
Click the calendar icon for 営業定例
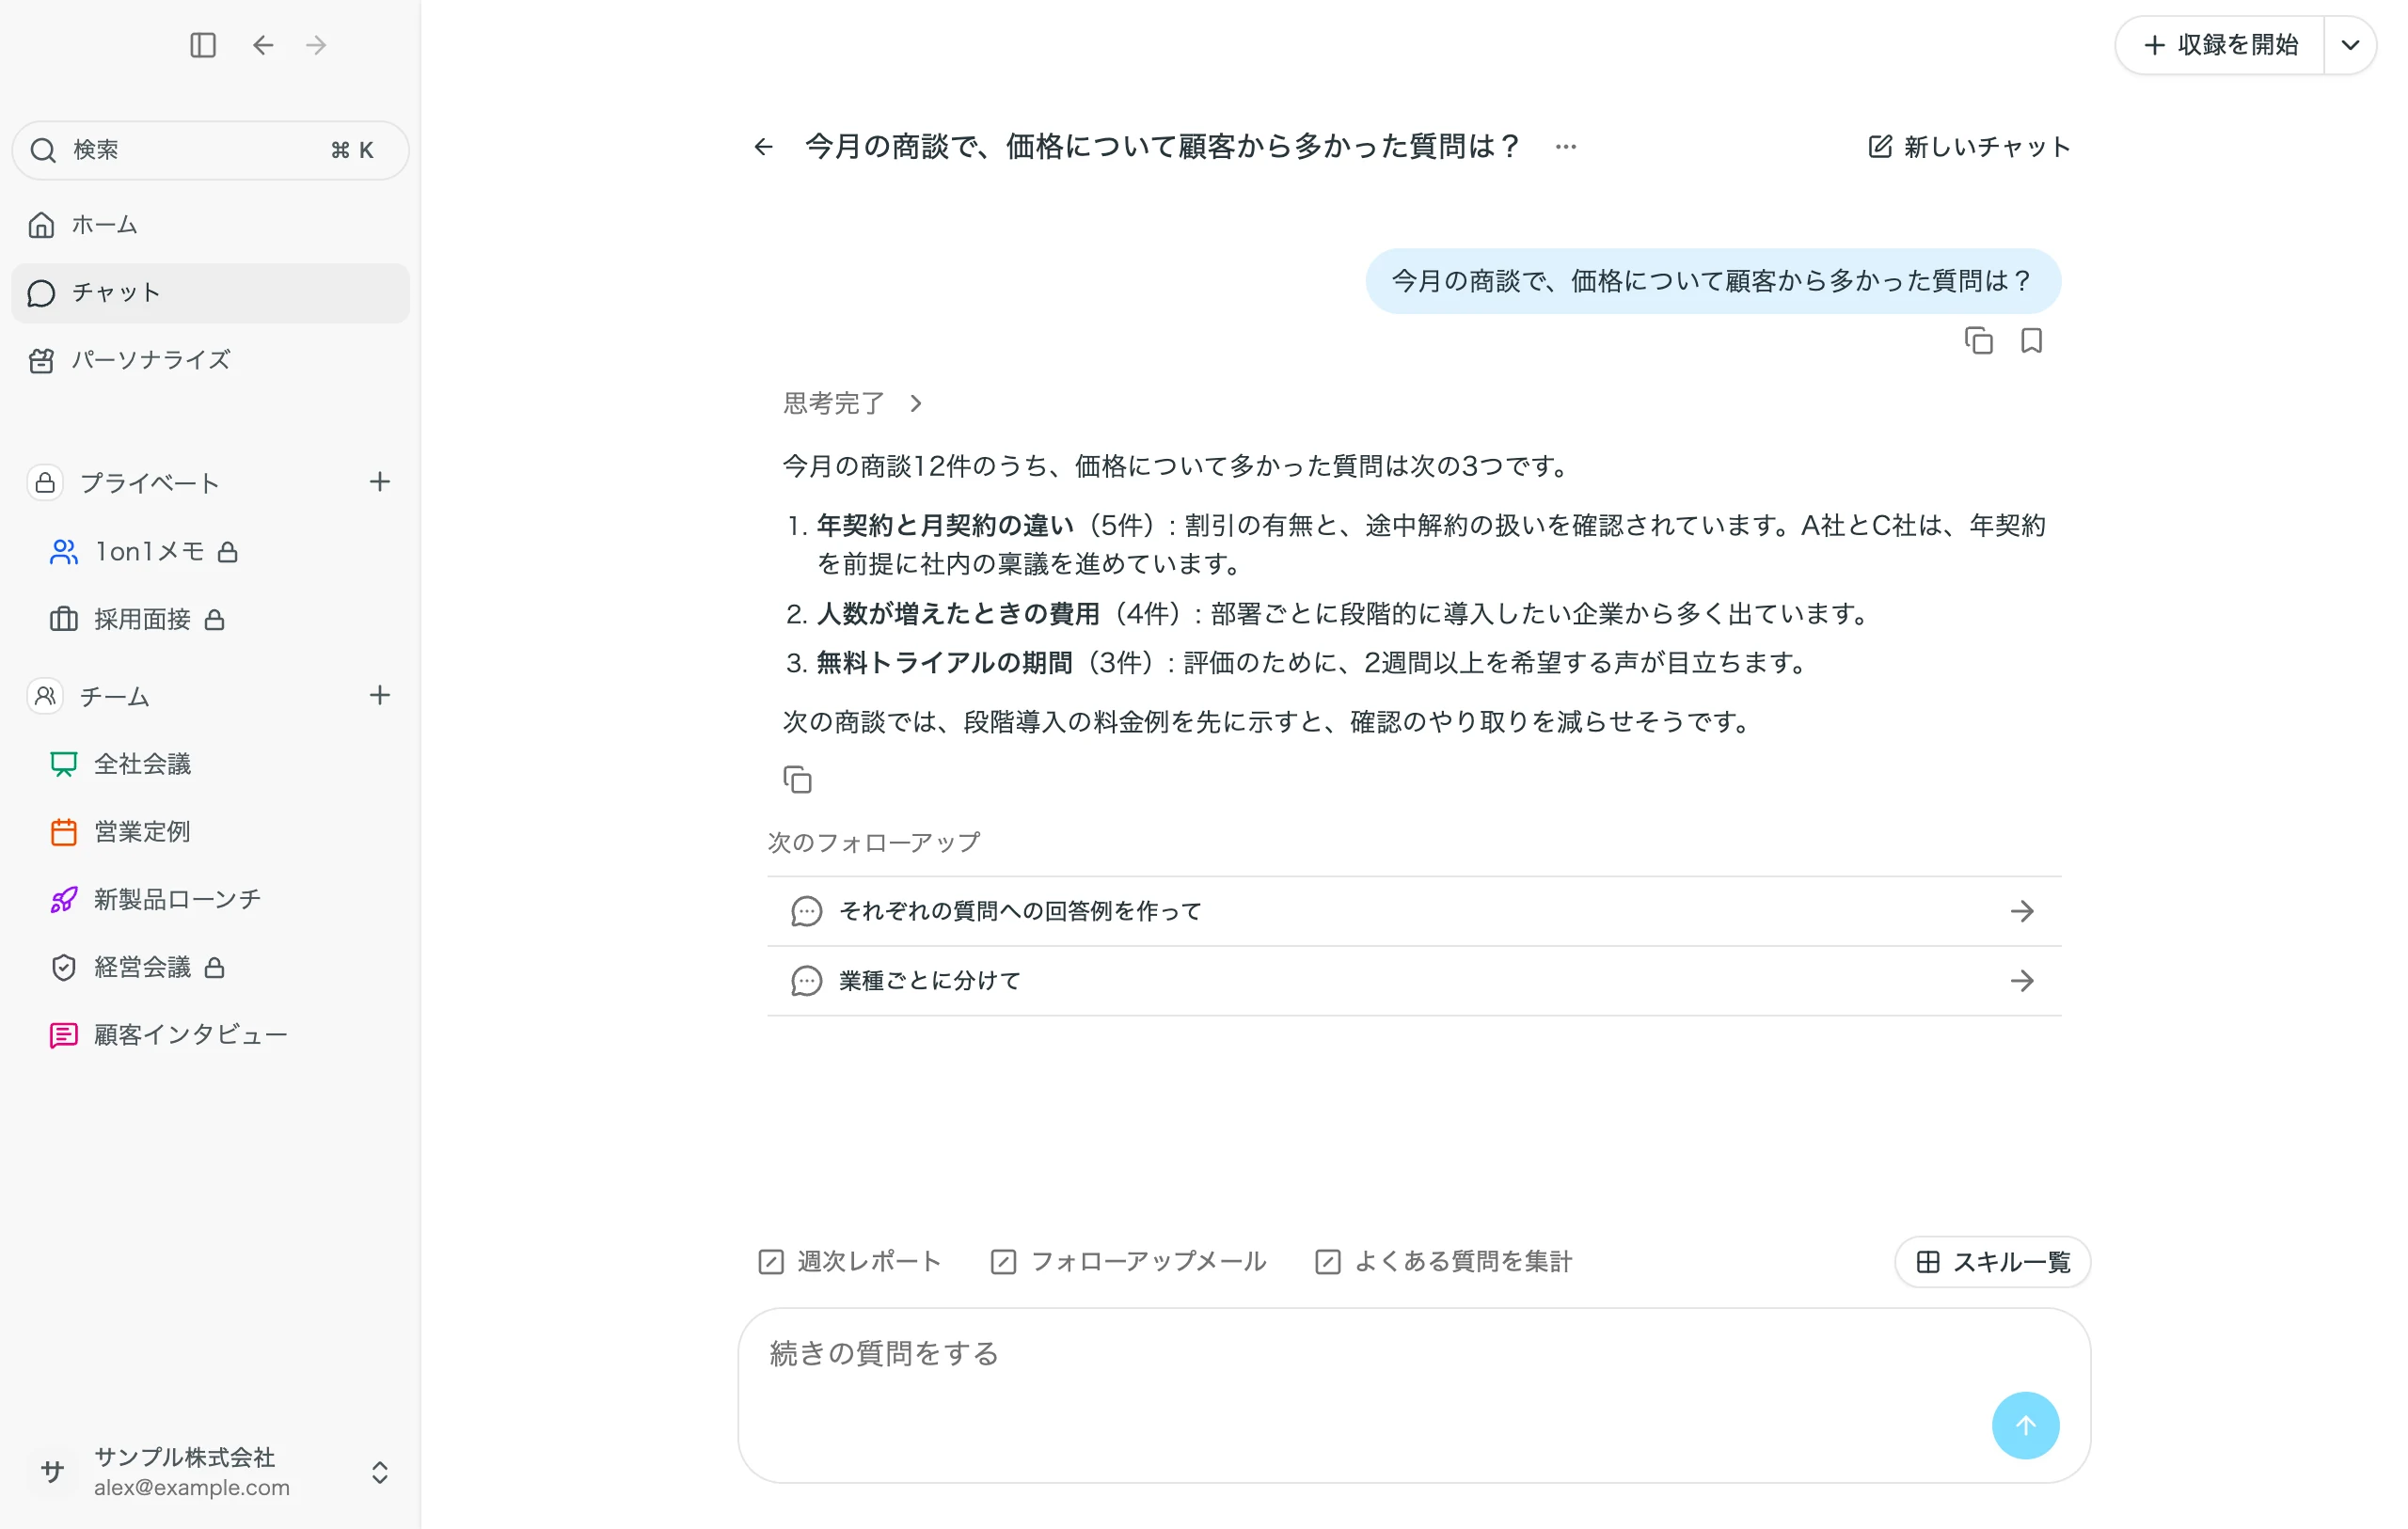[64, 832]
